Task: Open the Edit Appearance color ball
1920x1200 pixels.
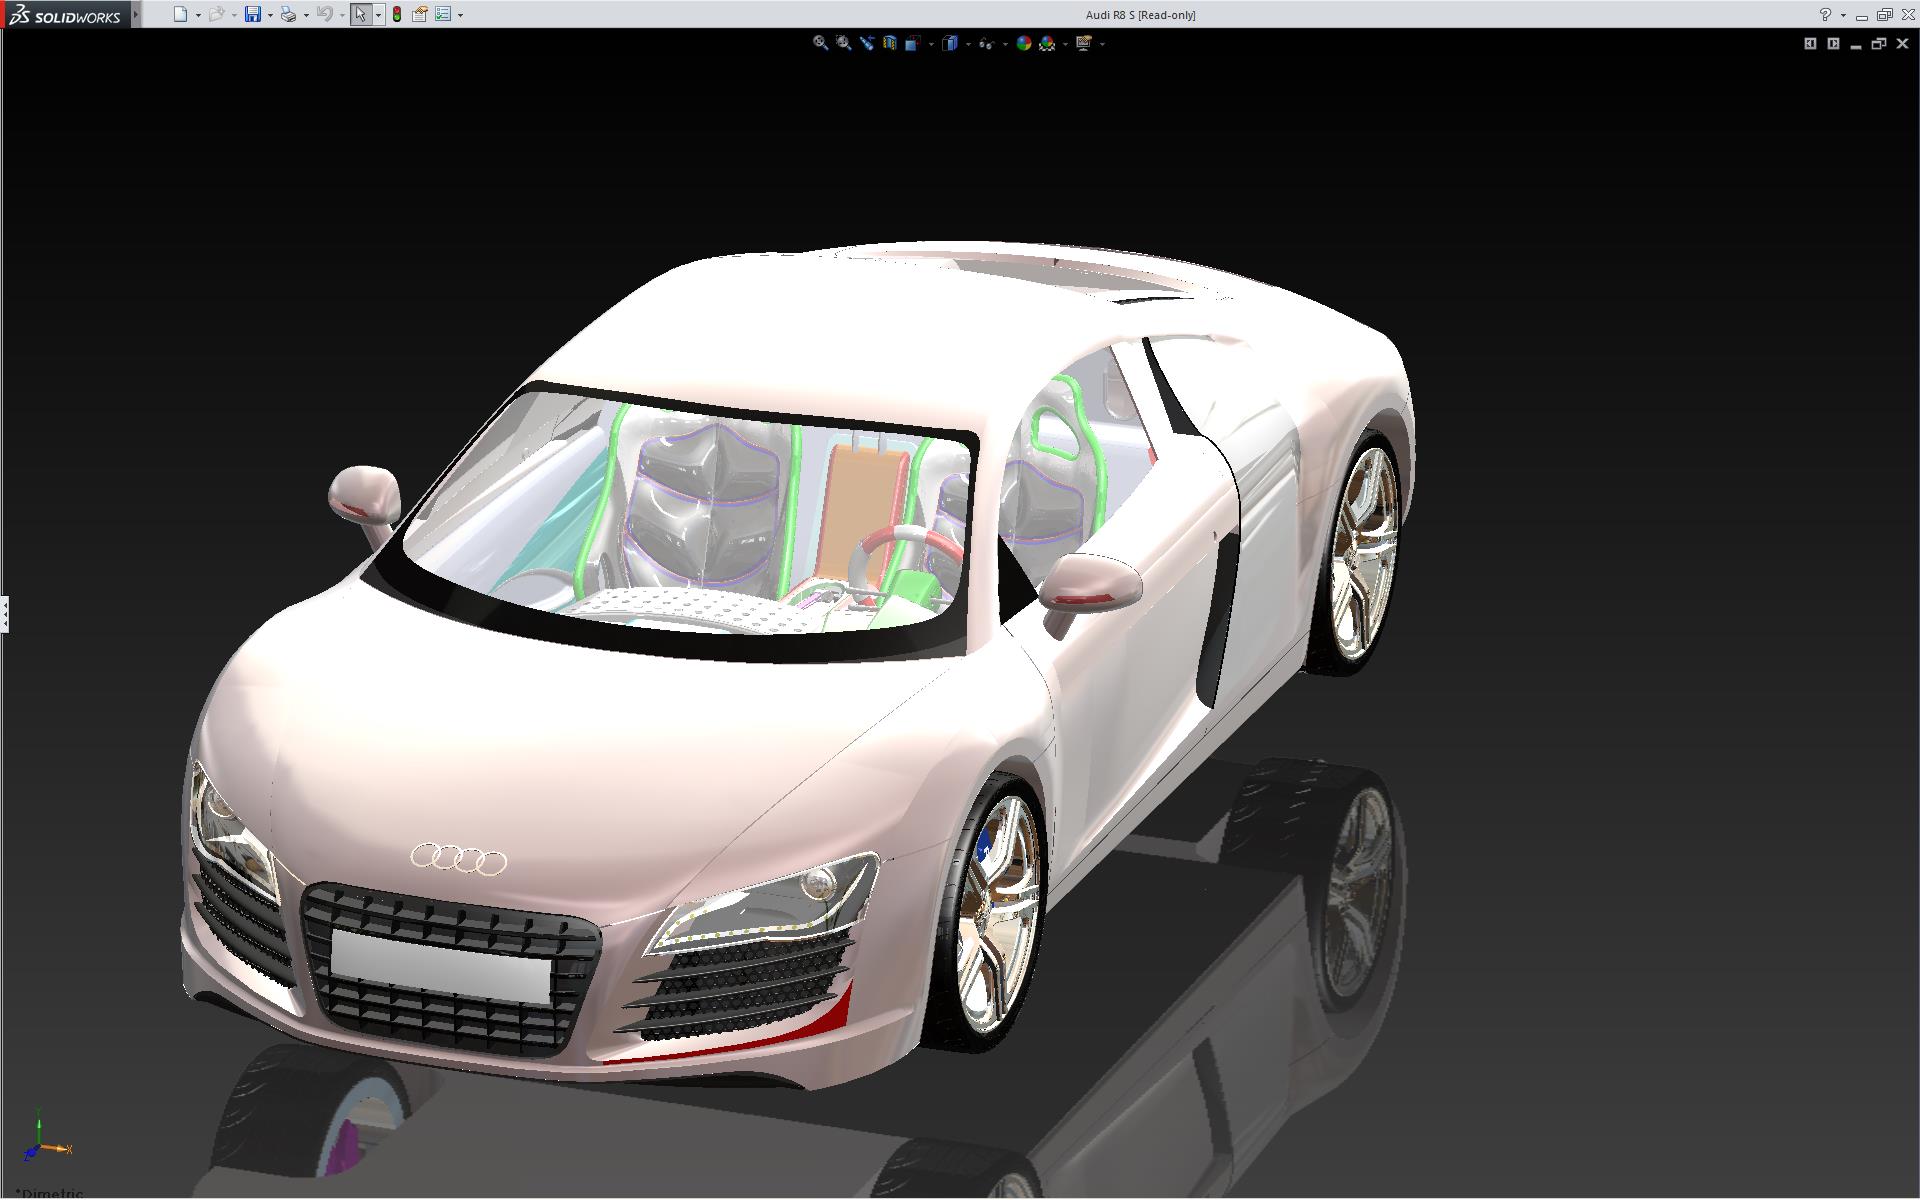Action: click(1023, 43)
